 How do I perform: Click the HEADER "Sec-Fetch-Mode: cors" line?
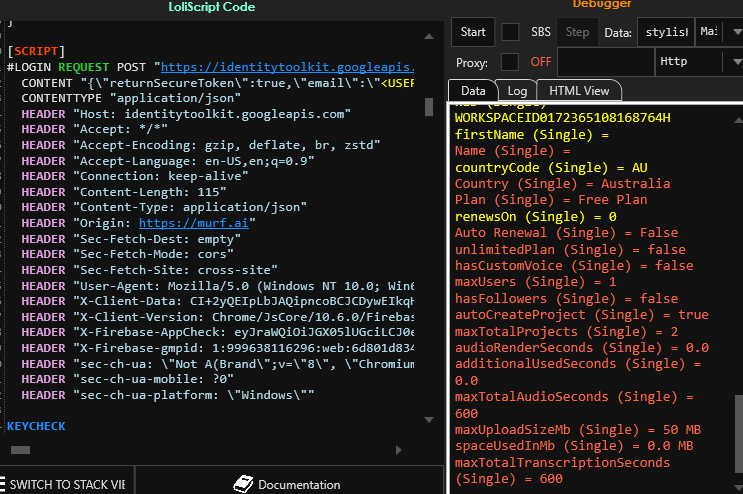tap(127, 254)
